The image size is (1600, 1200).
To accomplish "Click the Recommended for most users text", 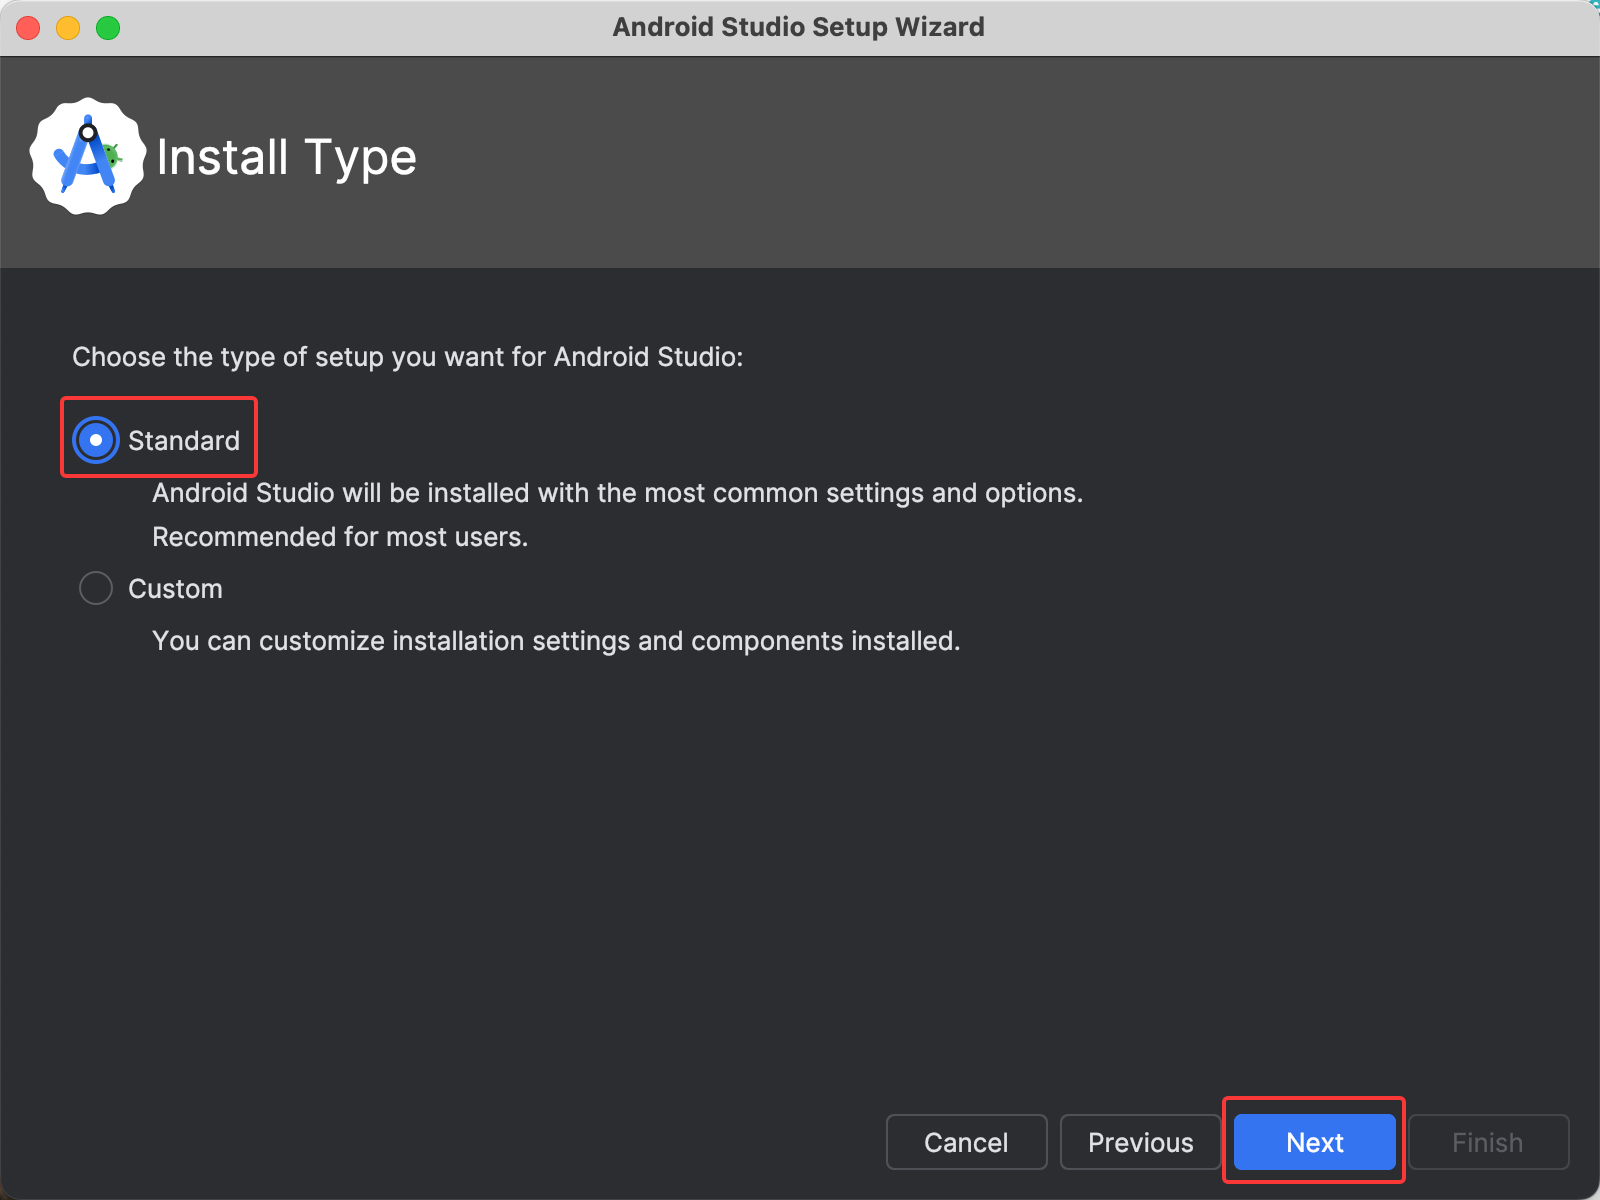I will pyautogui.click(x=340, y=537).
